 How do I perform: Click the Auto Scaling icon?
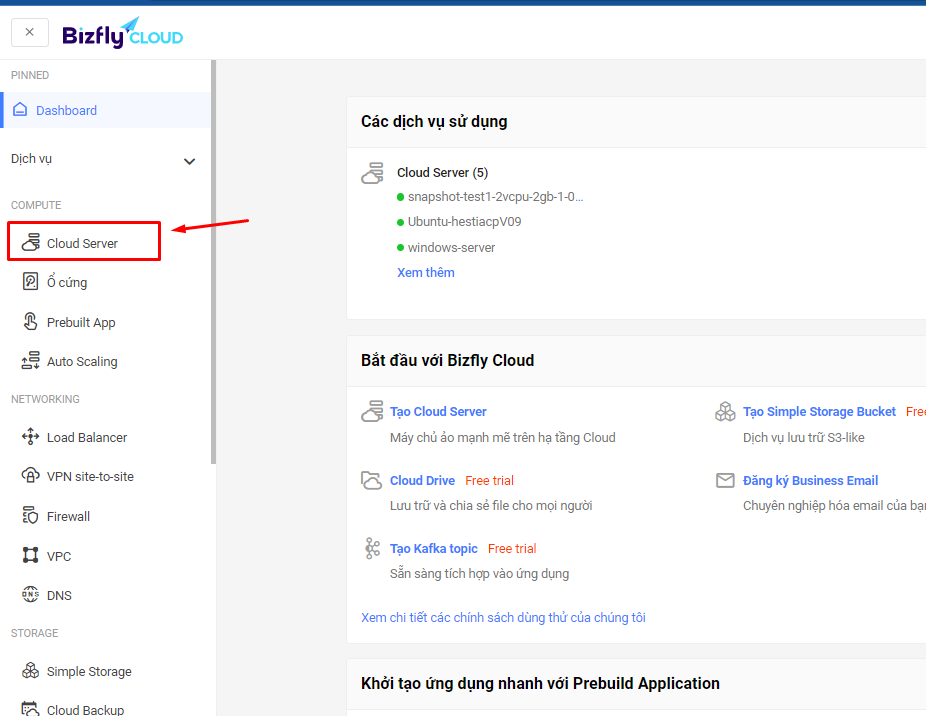[x=30, y=360]
